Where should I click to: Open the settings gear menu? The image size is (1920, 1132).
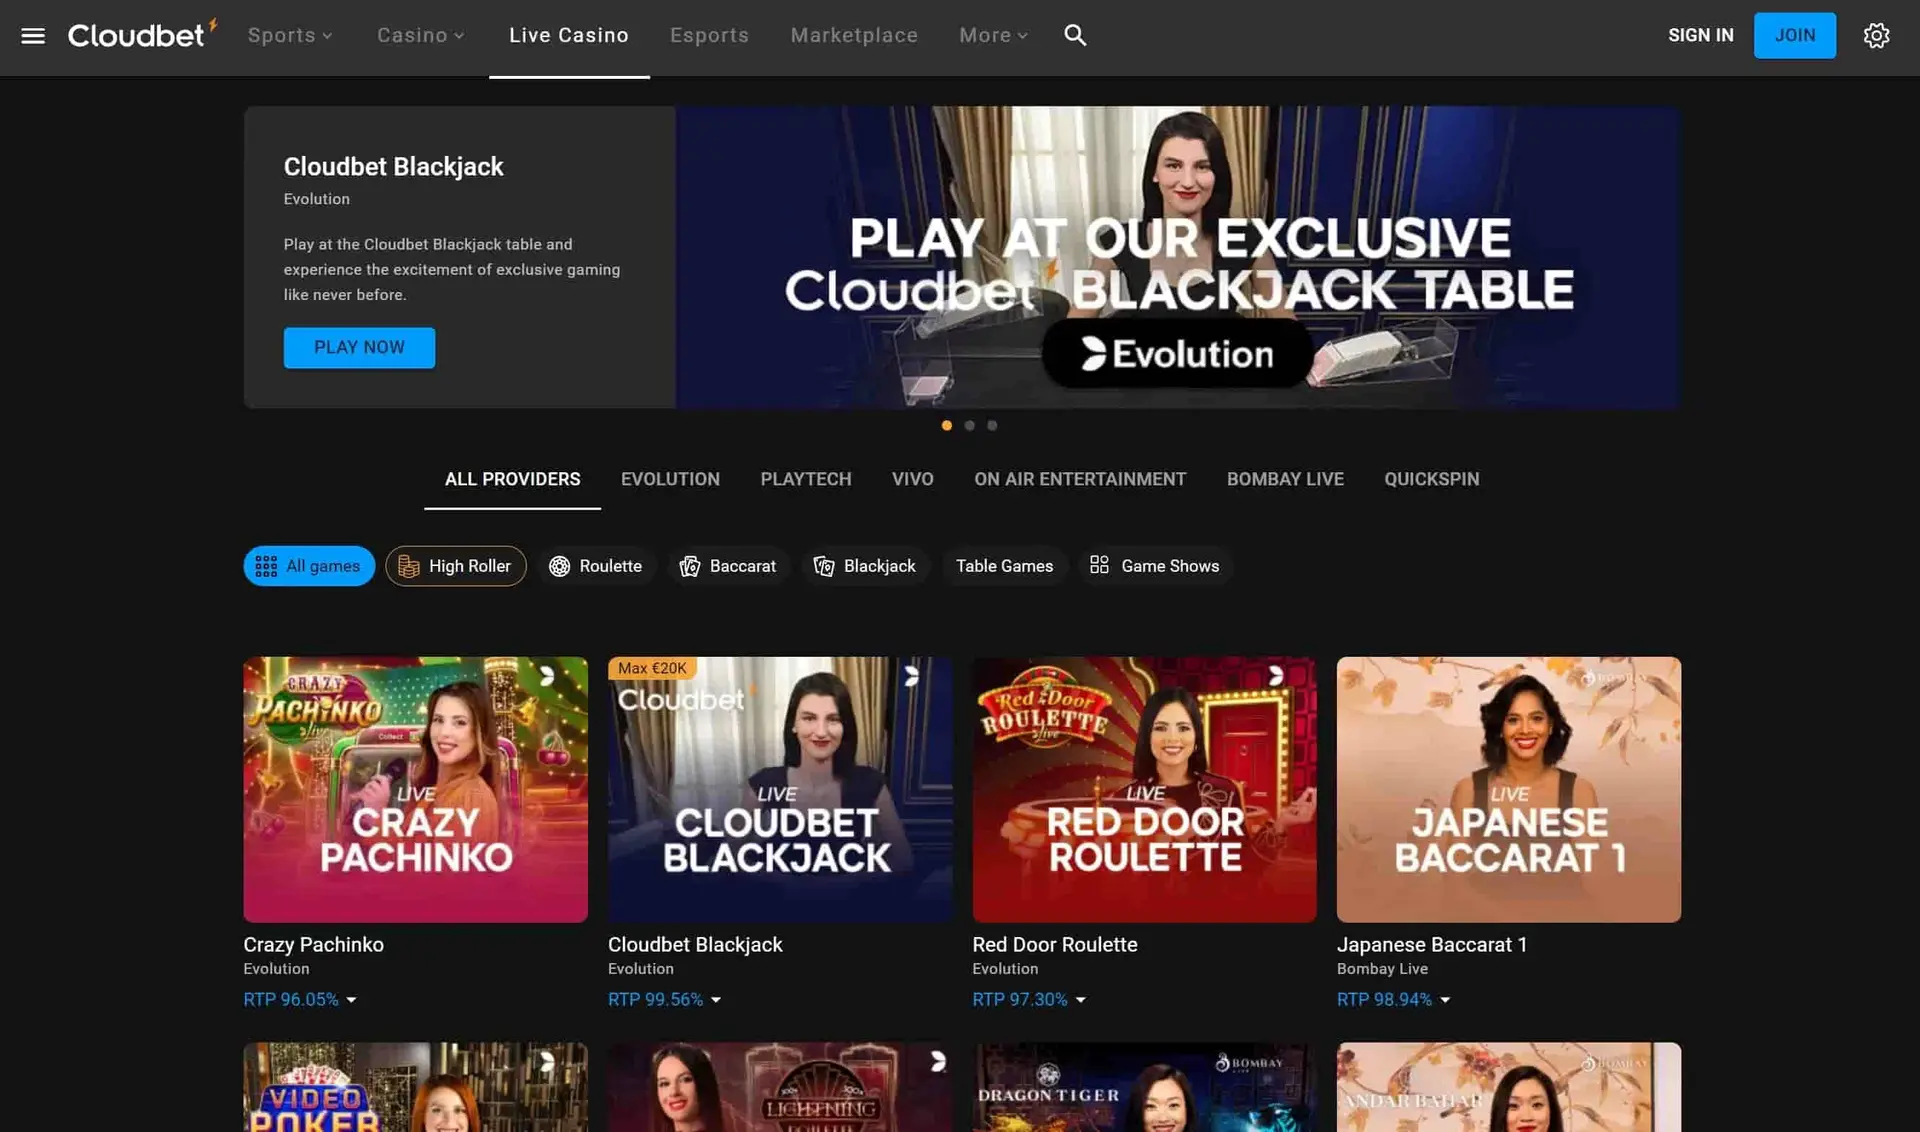coord(1877,35)
